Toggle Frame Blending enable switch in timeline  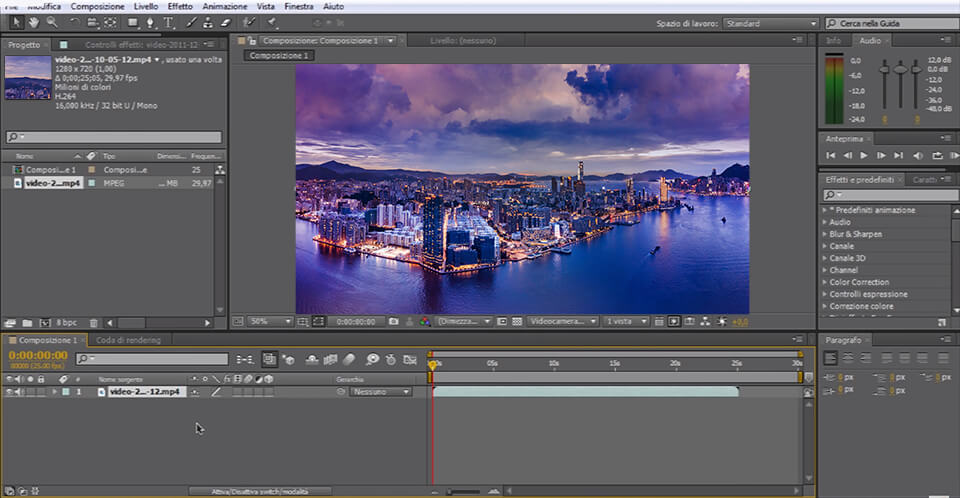coord(330,360)
